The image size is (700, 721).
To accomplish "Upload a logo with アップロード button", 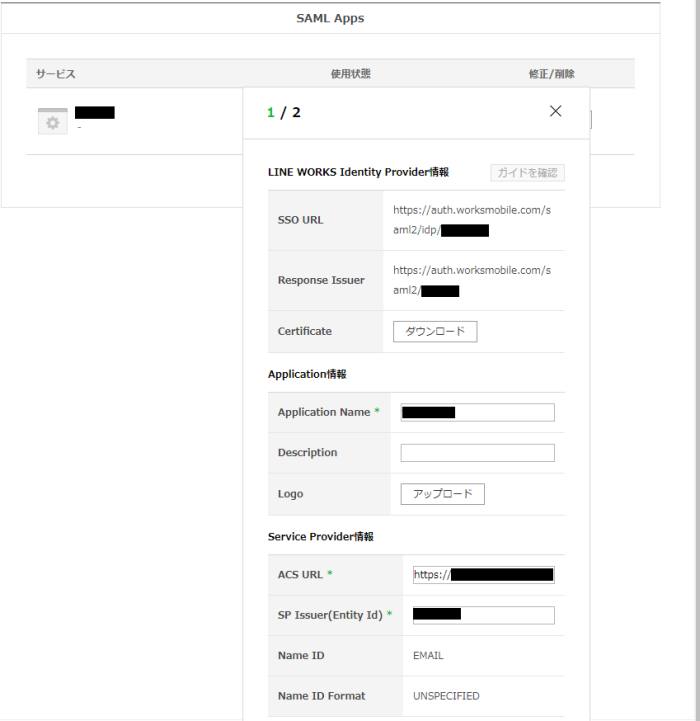I will tap(442, 494).
